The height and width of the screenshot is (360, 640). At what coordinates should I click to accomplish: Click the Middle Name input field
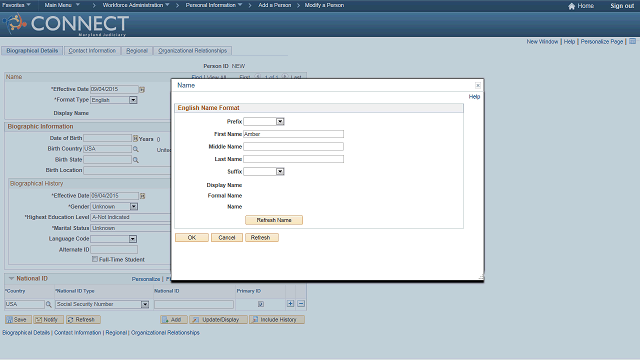293,147
